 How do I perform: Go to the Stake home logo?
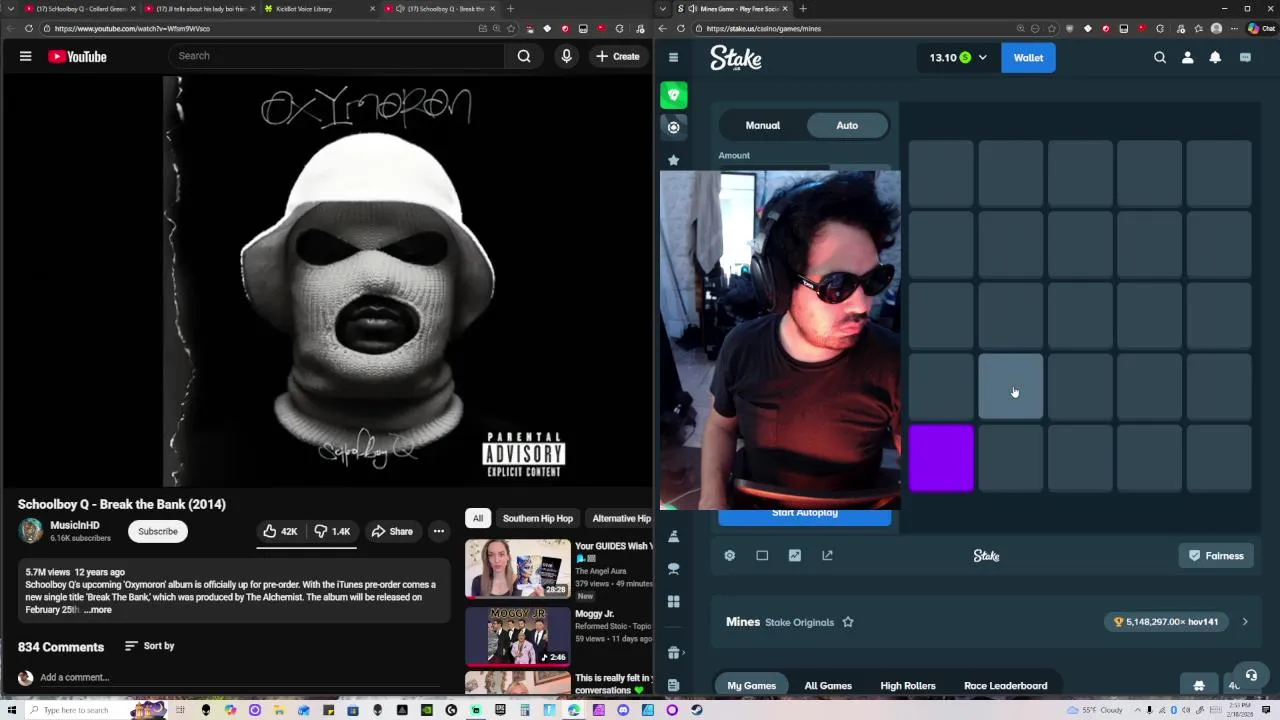(x=736, y=58)
